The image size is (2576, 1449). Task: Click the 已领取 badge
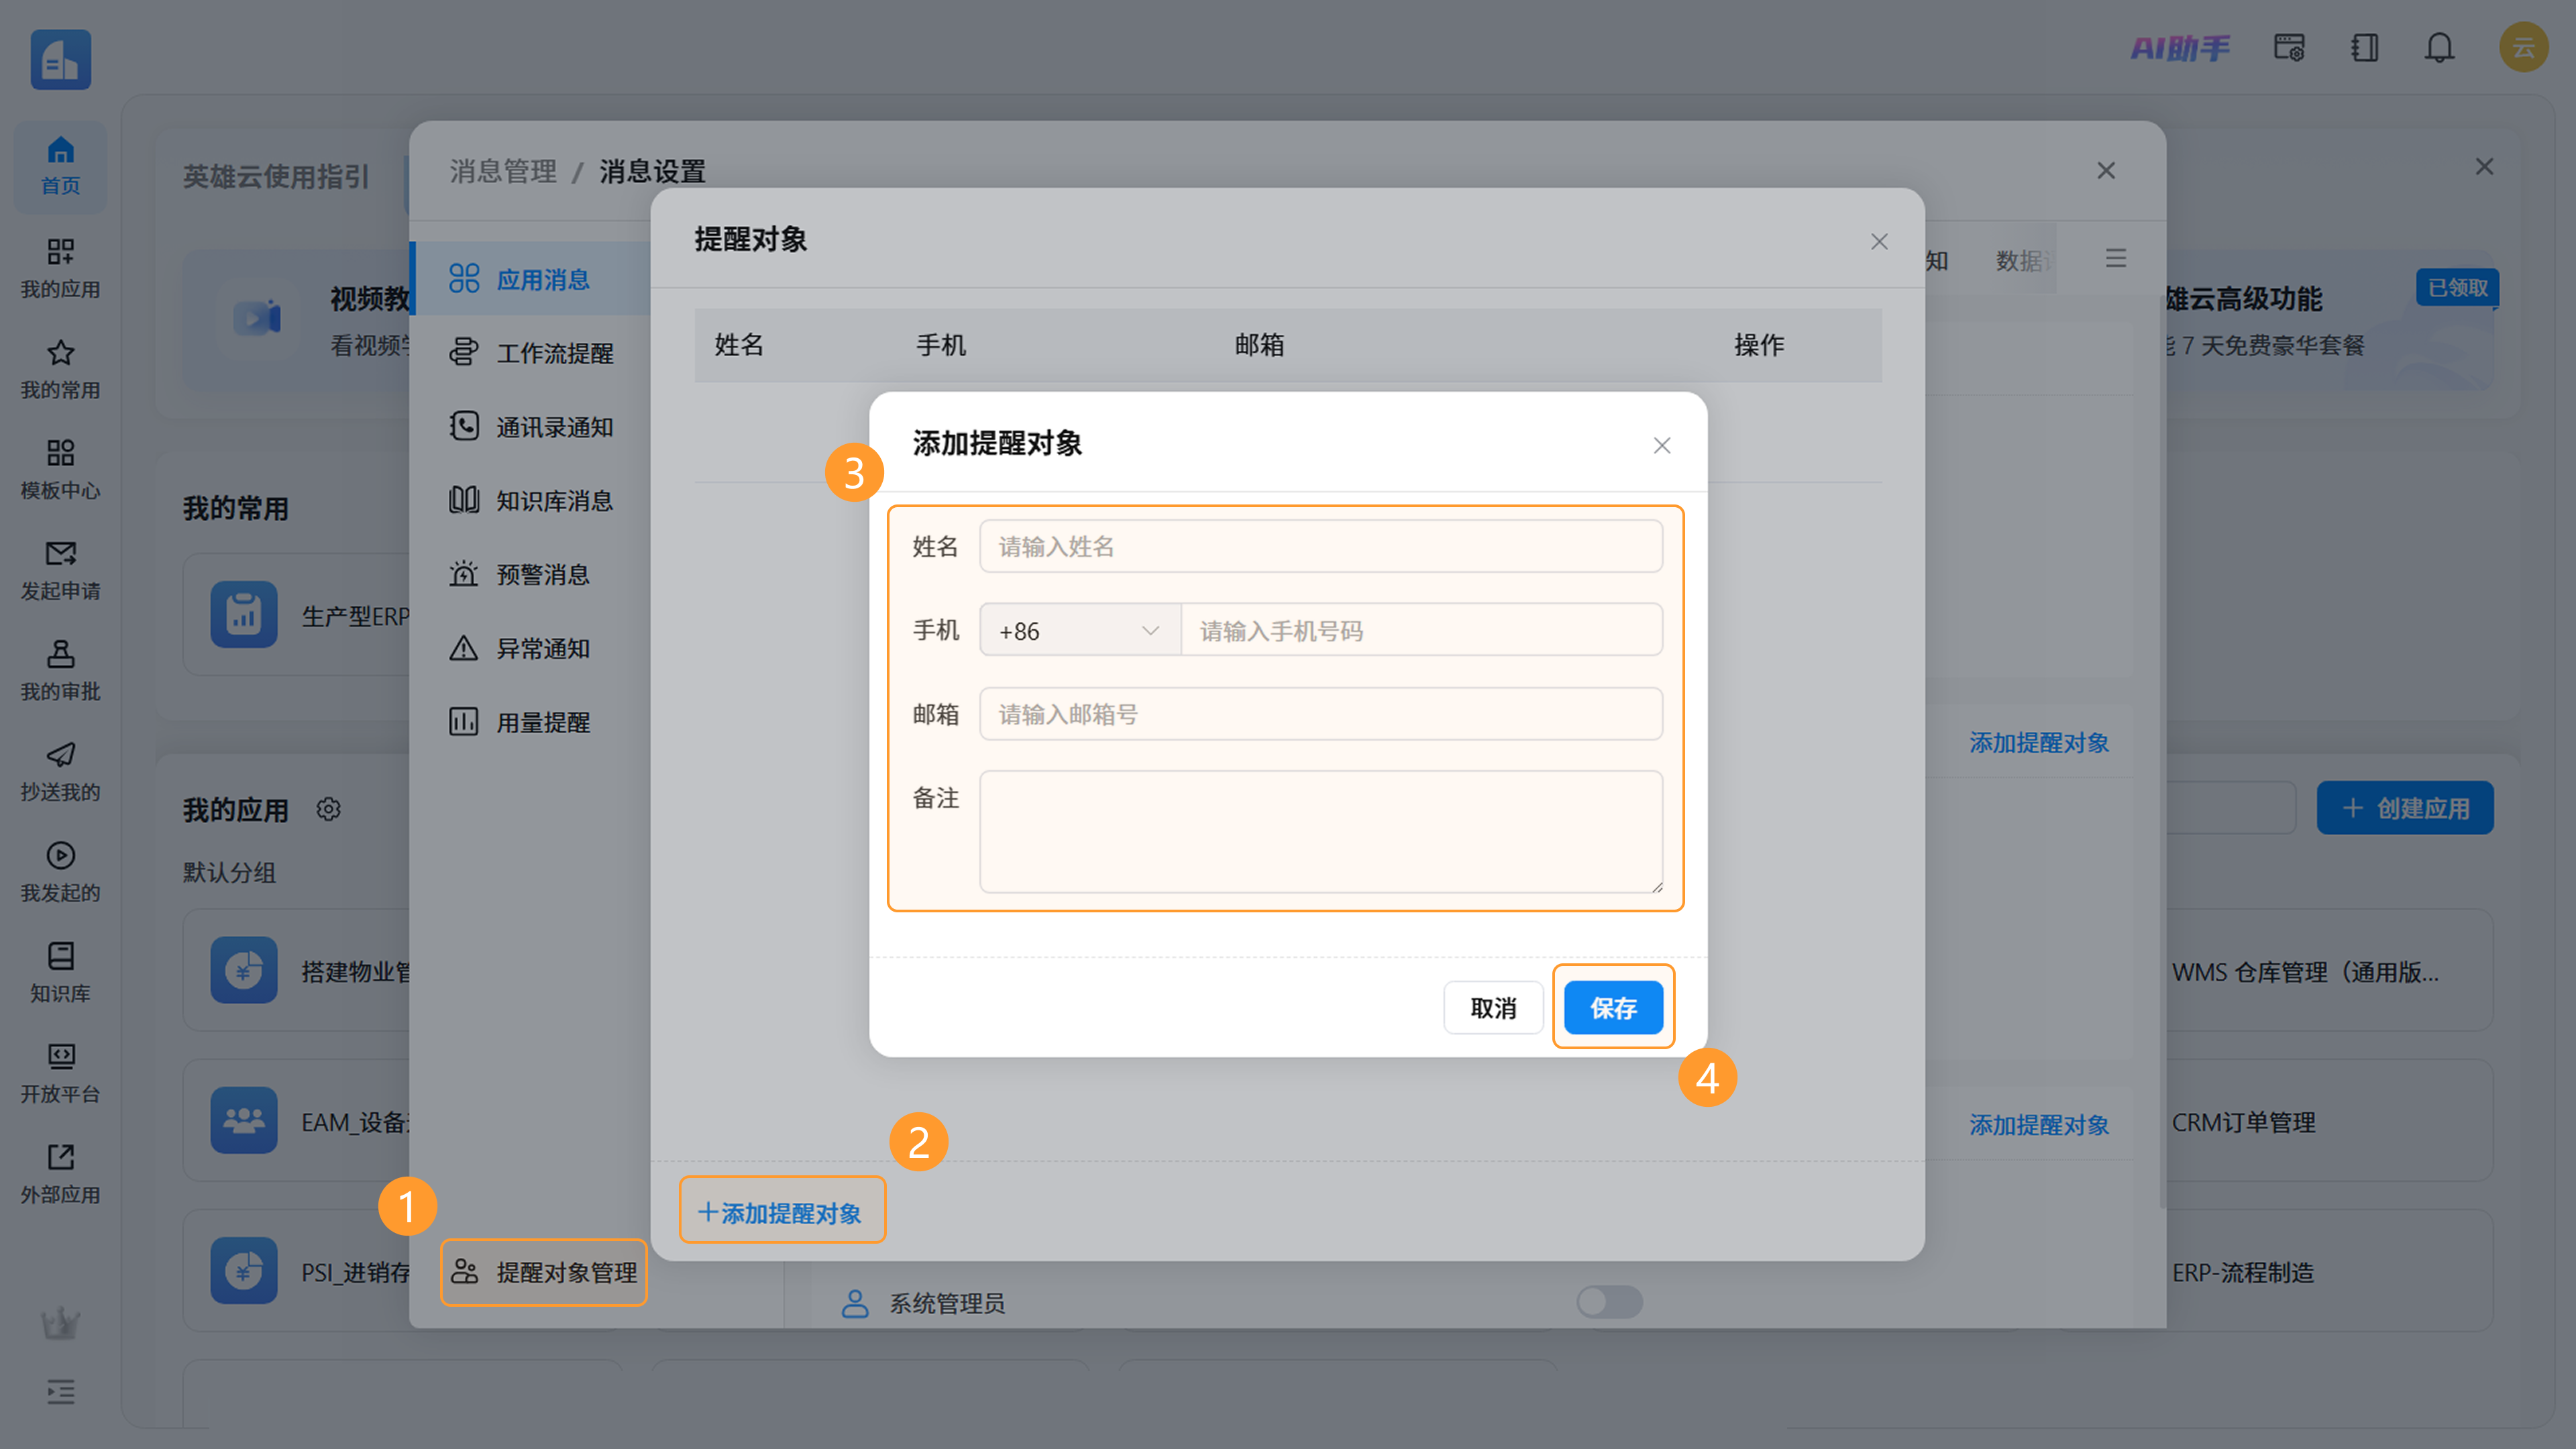point(2457,288)
